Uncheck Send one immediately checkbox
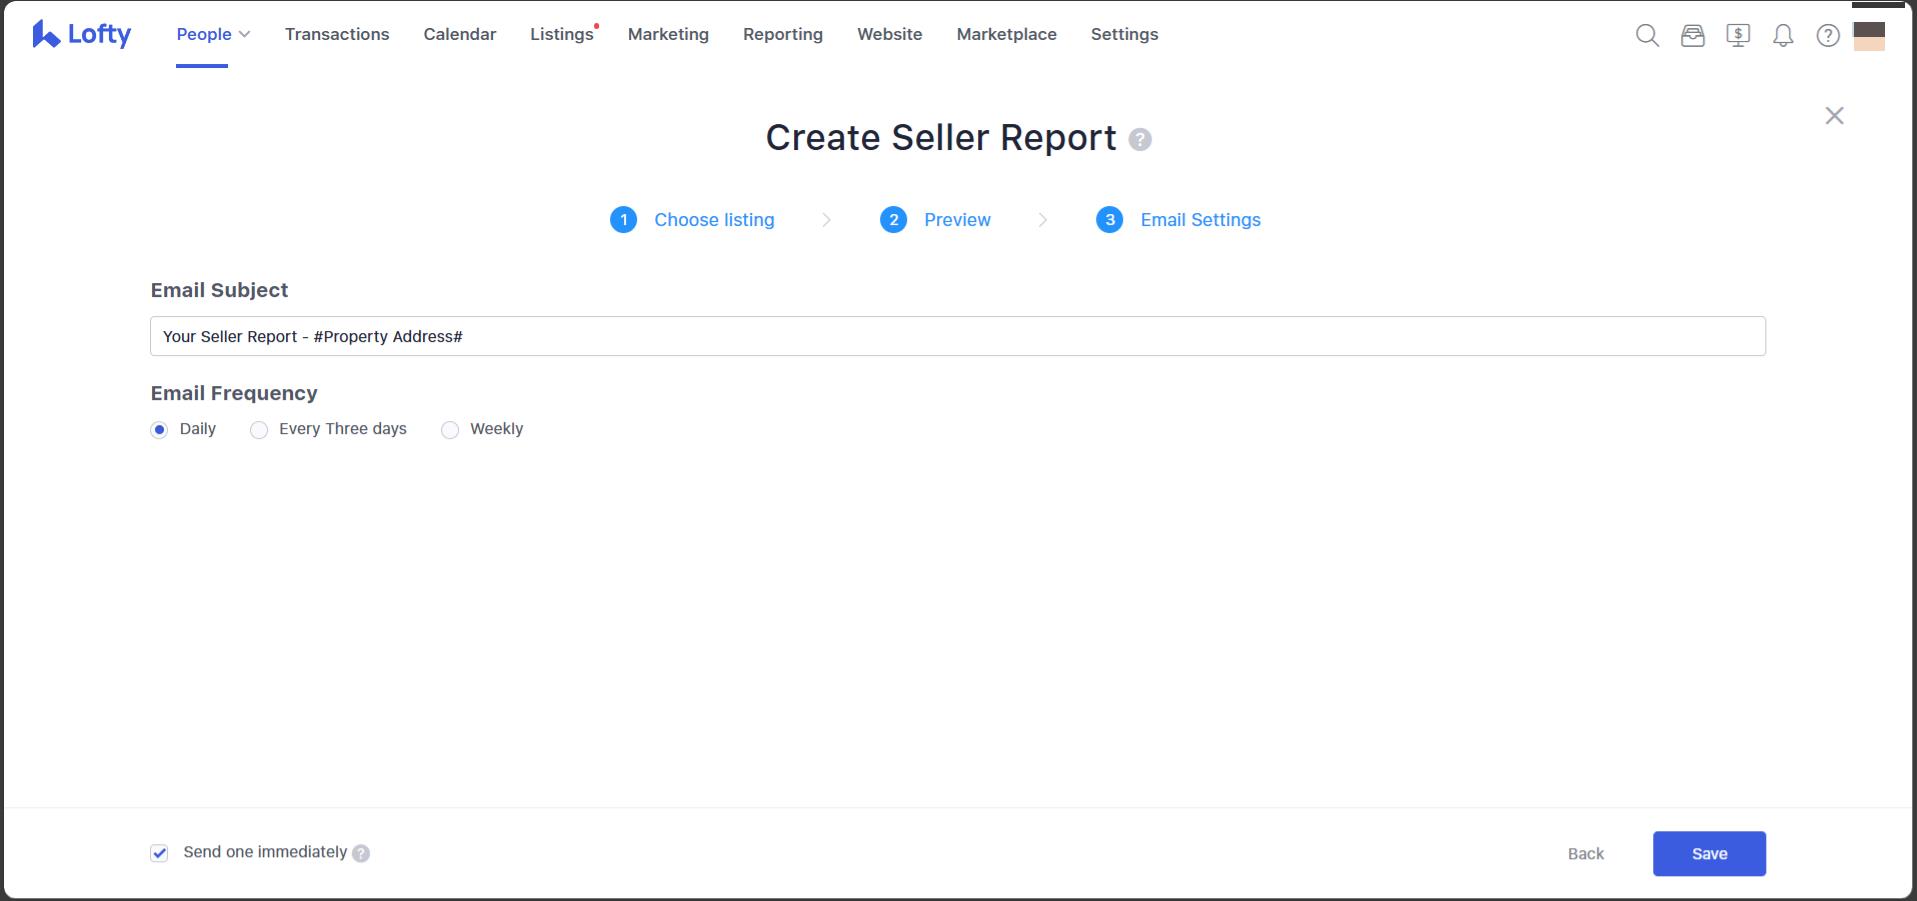The image size is (1917, 901). click(159, 853)
